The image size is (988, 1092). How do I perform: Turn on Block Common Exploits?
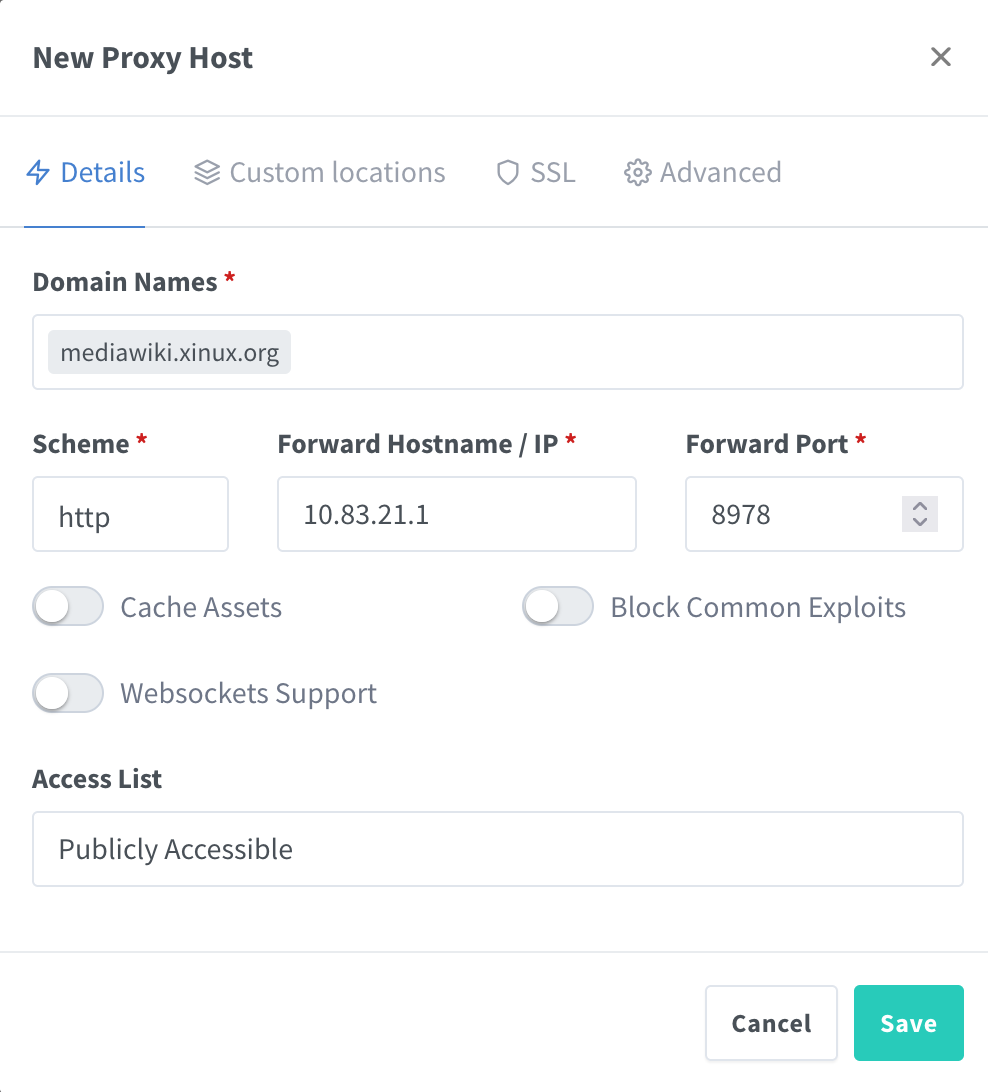point(557,606)
